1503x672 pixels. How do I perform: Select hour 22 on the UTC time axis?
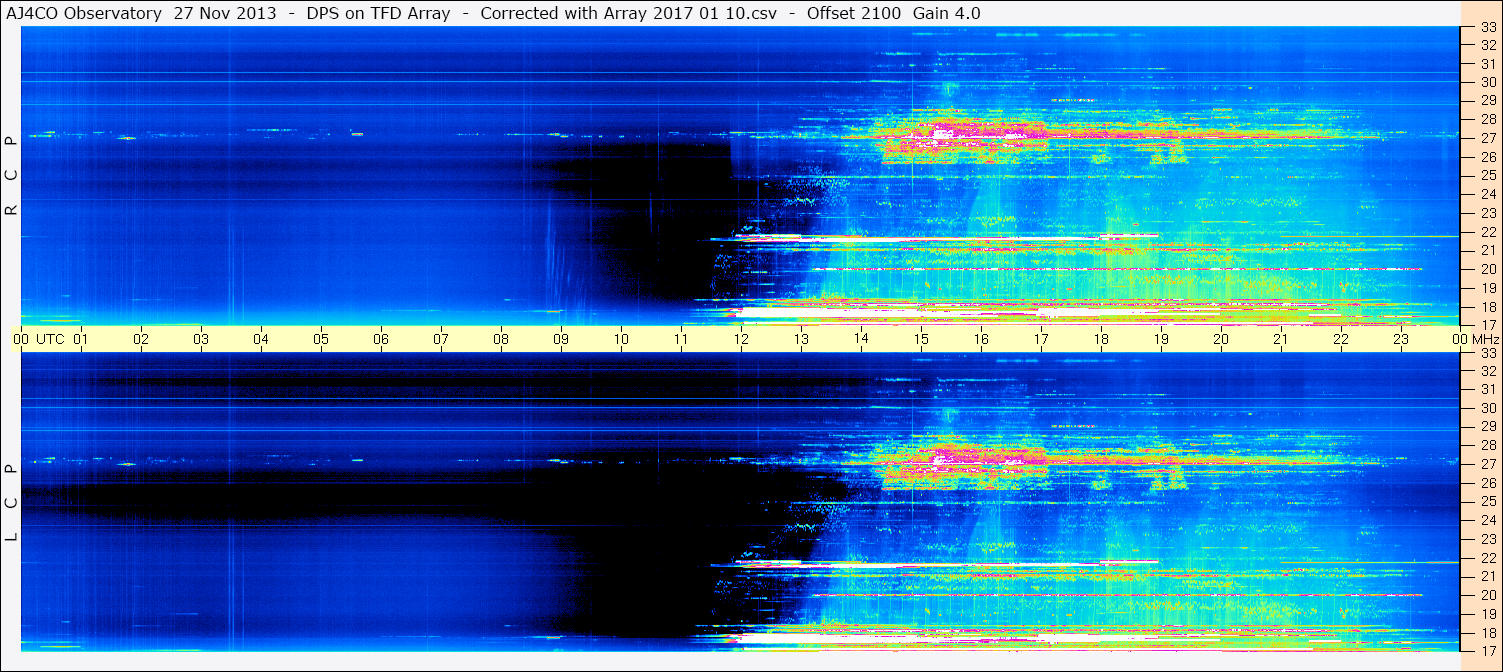pyautogui.click(x=1341, y=339)
